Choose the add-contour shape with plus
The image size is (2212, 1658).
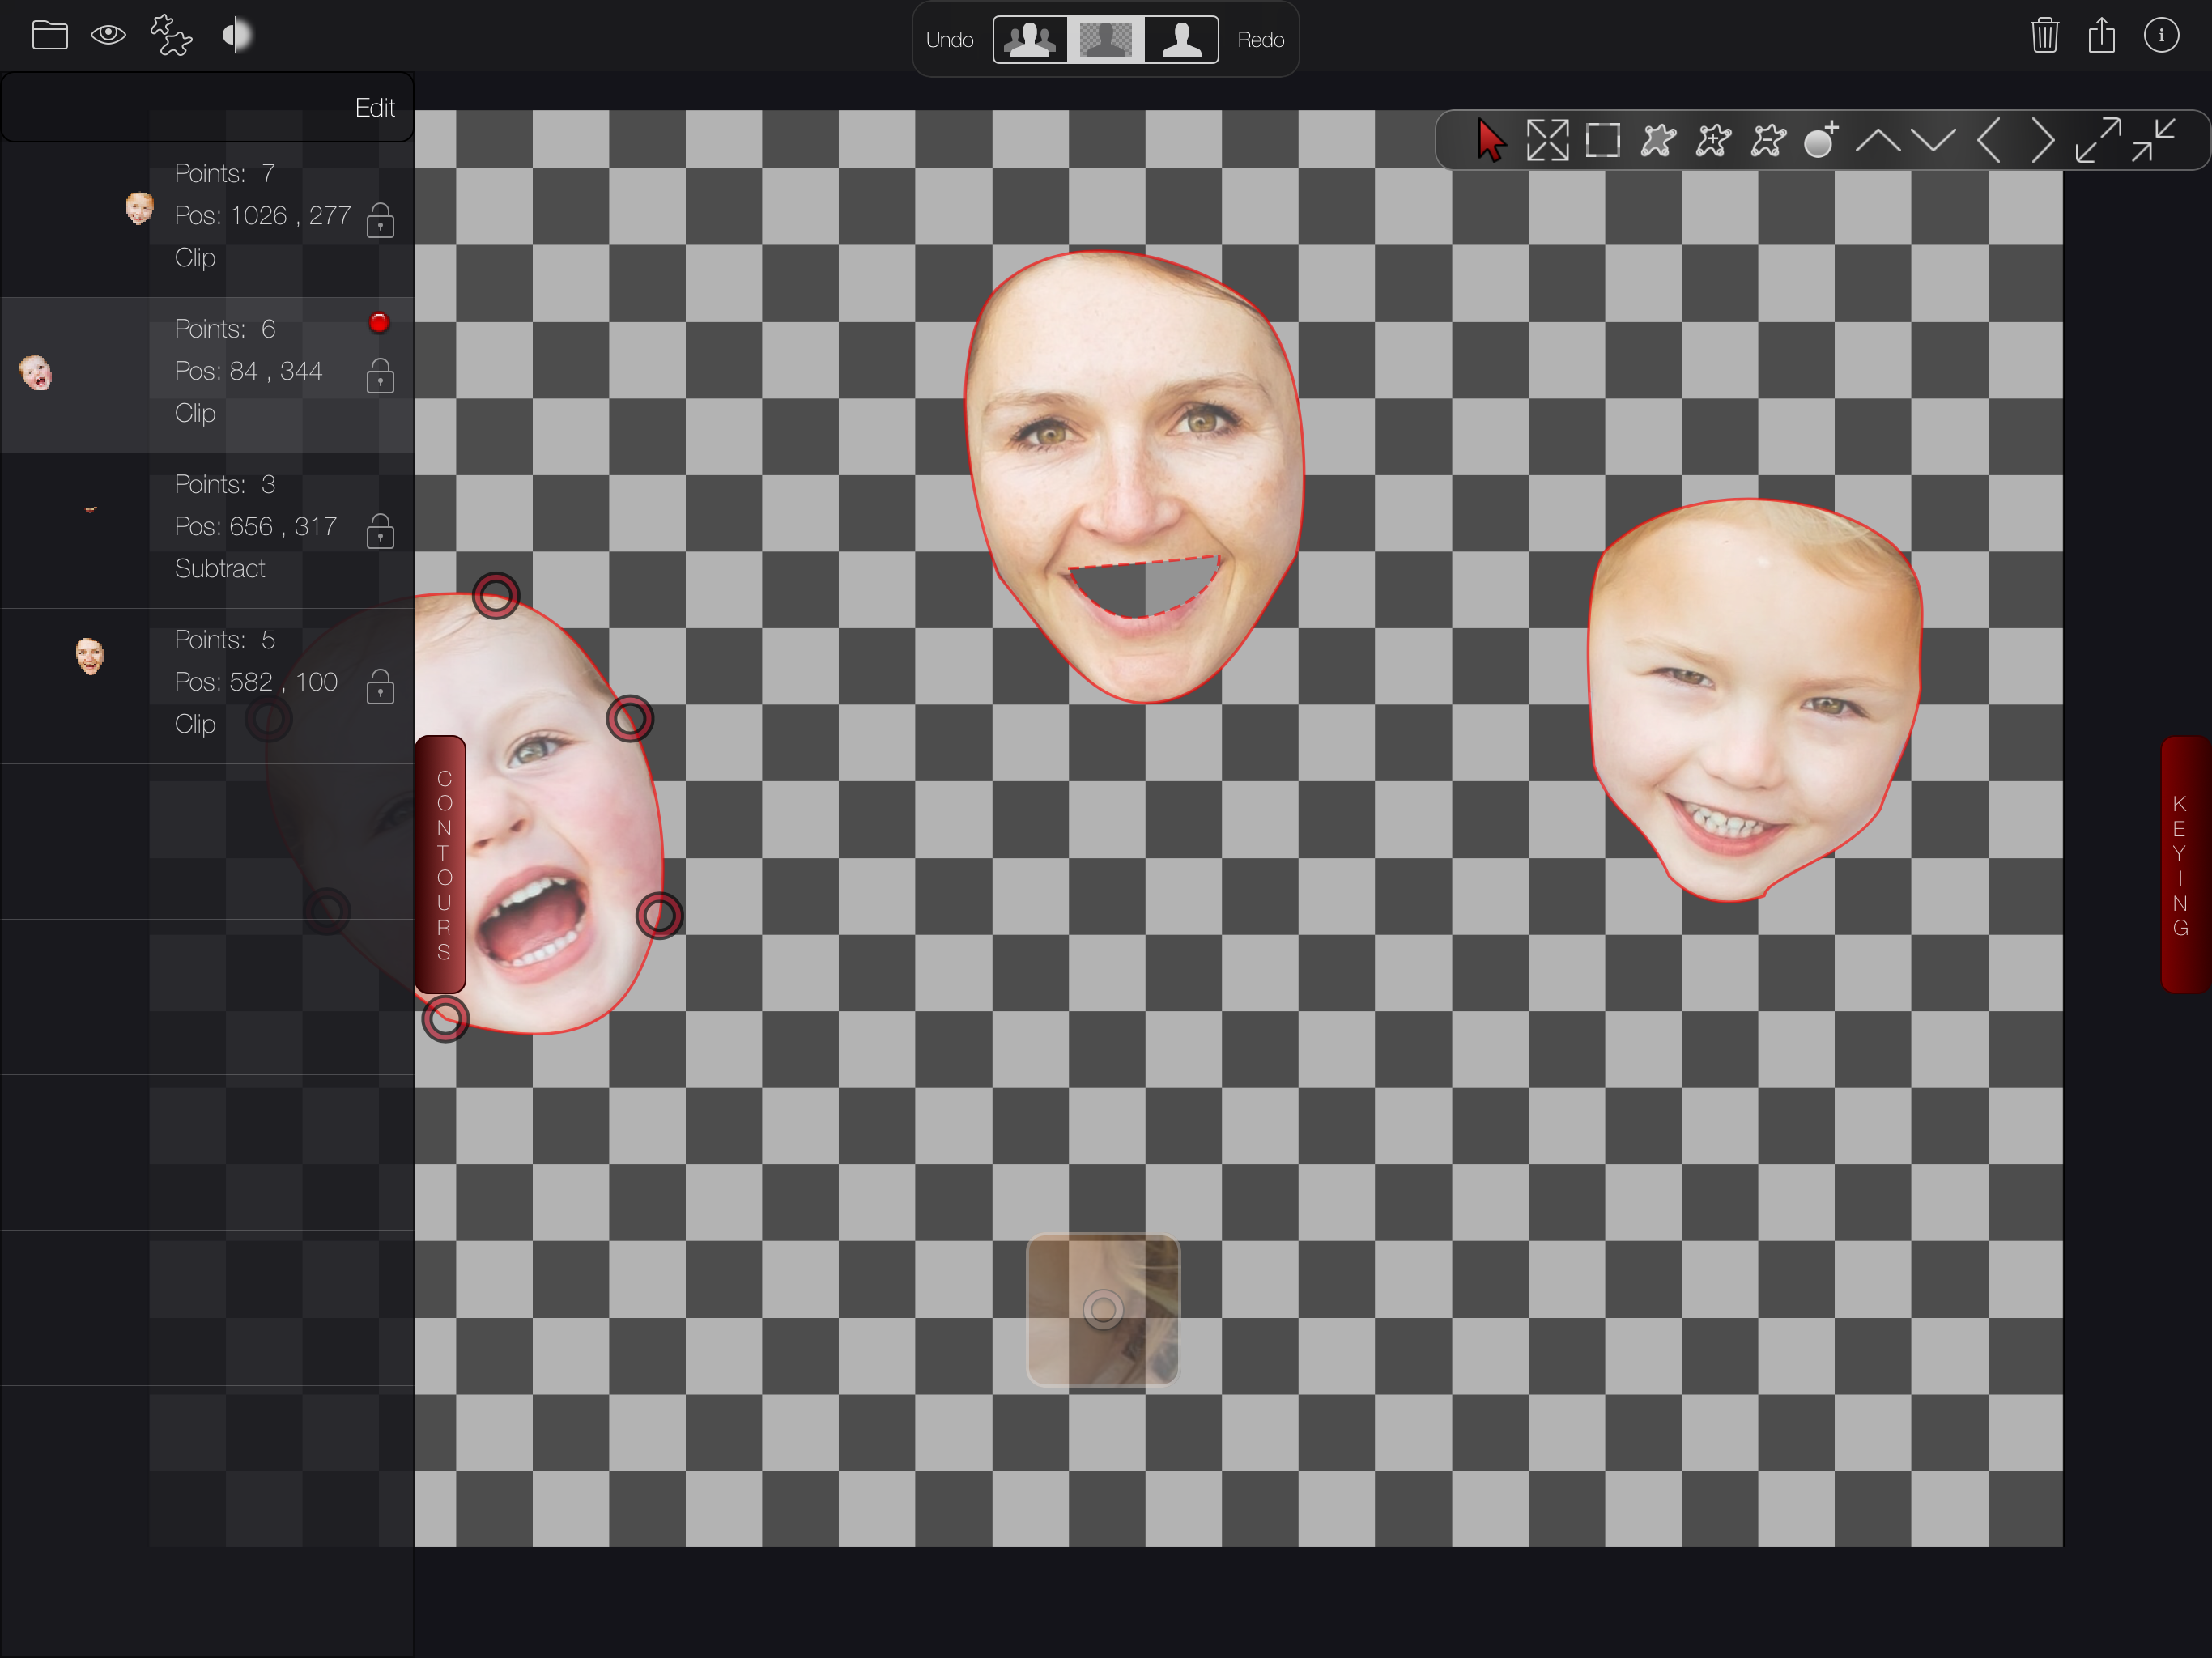(x=1713, y=141)
